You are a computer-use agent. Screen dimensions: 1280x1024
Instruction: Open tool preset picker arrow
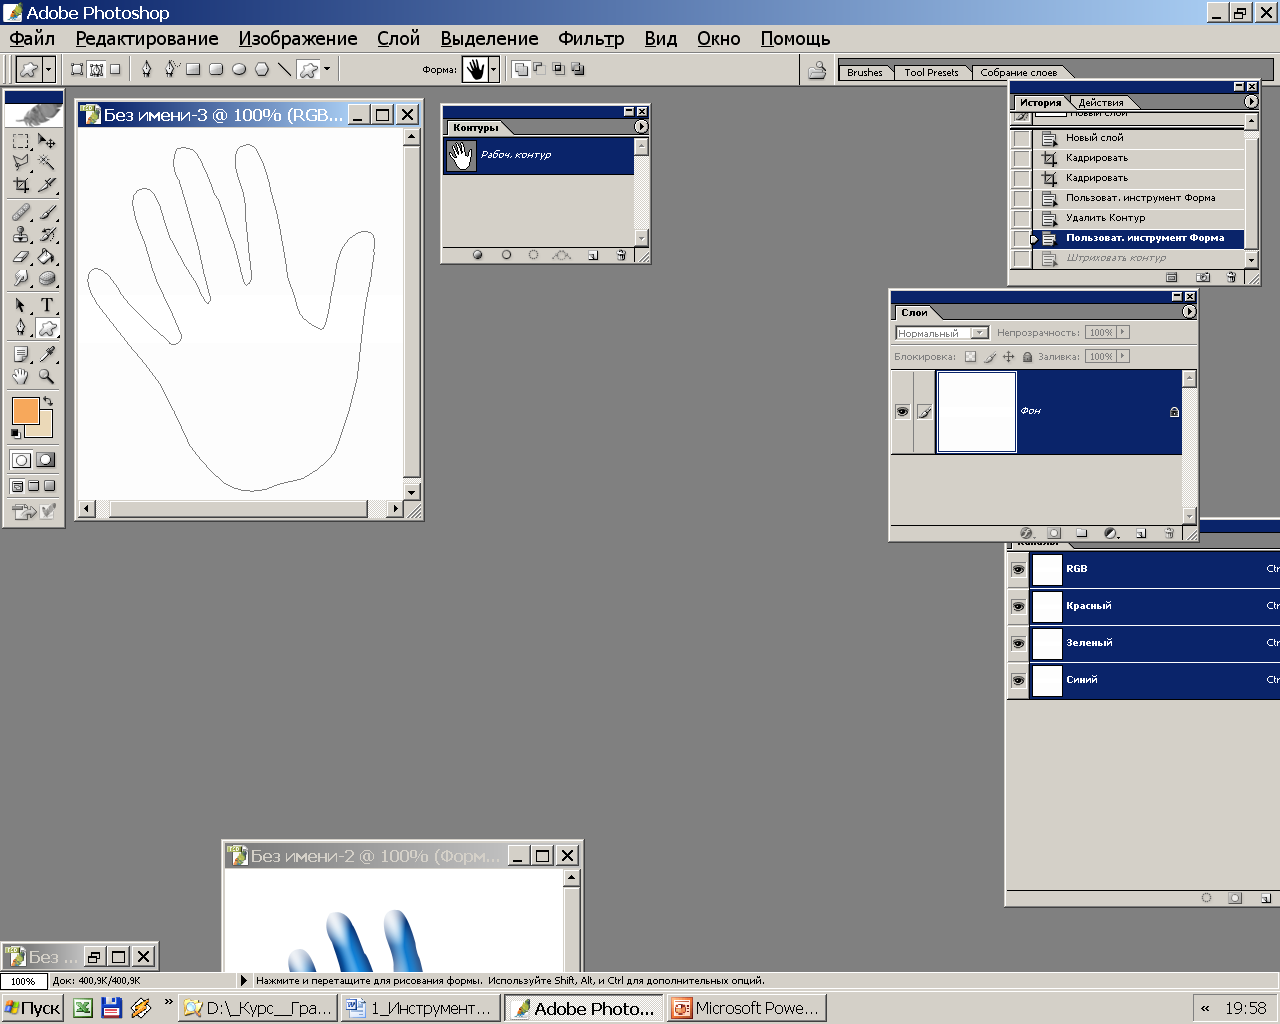point(49,69)
